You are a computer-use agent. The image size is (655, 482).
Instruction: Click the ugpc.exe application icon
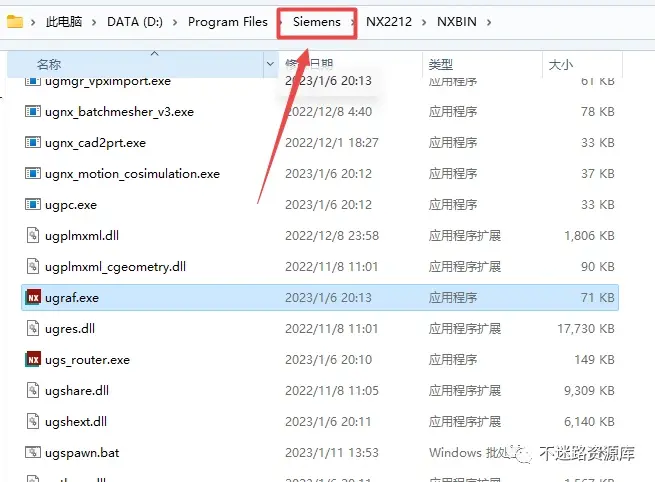tap(33, 204)
